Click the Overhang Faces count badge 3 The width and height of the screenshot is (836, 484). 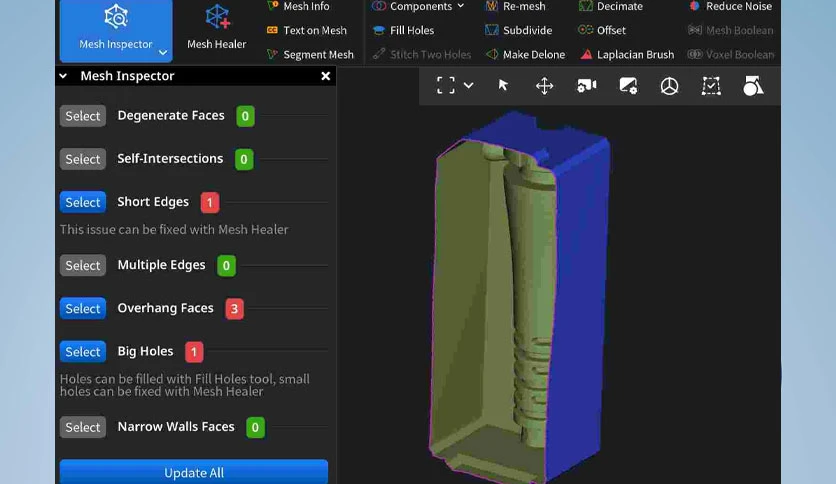click(x=235, y=309)
